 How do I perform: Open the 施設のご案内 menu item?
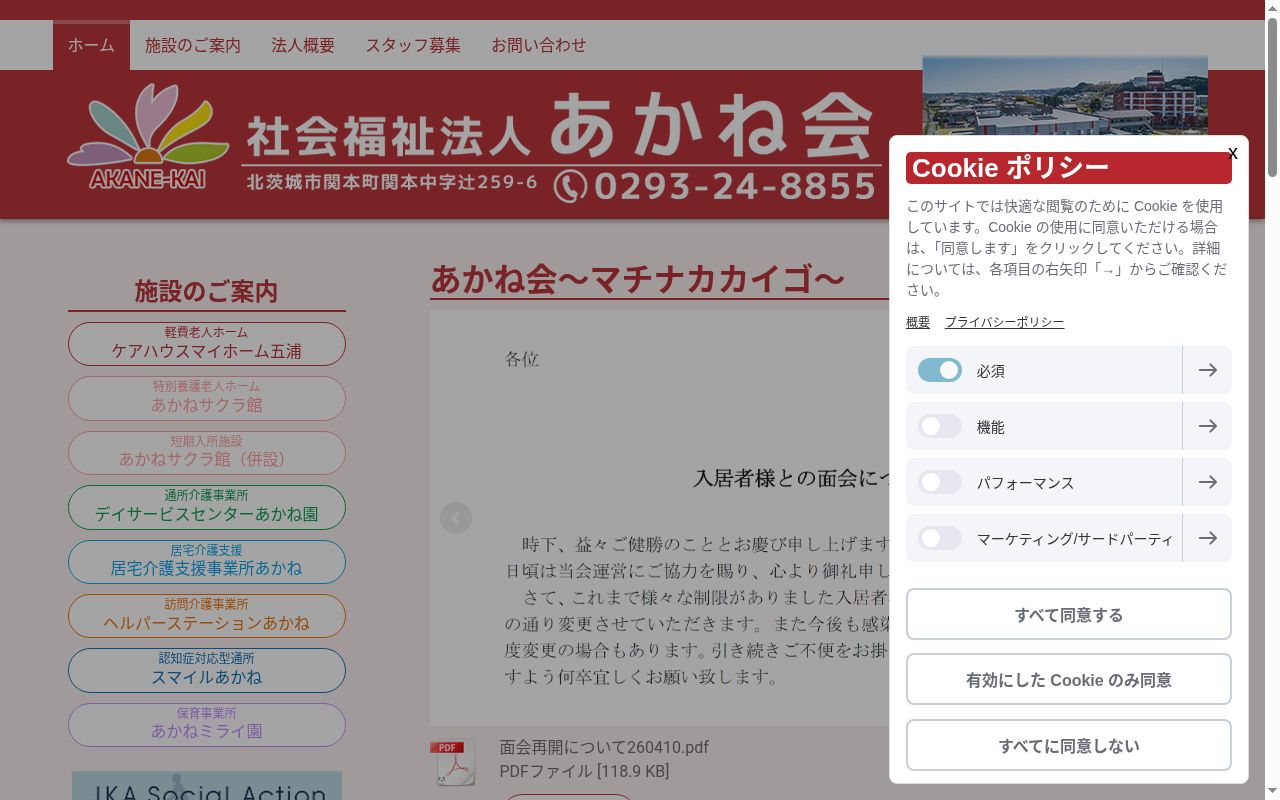(193, 45)
